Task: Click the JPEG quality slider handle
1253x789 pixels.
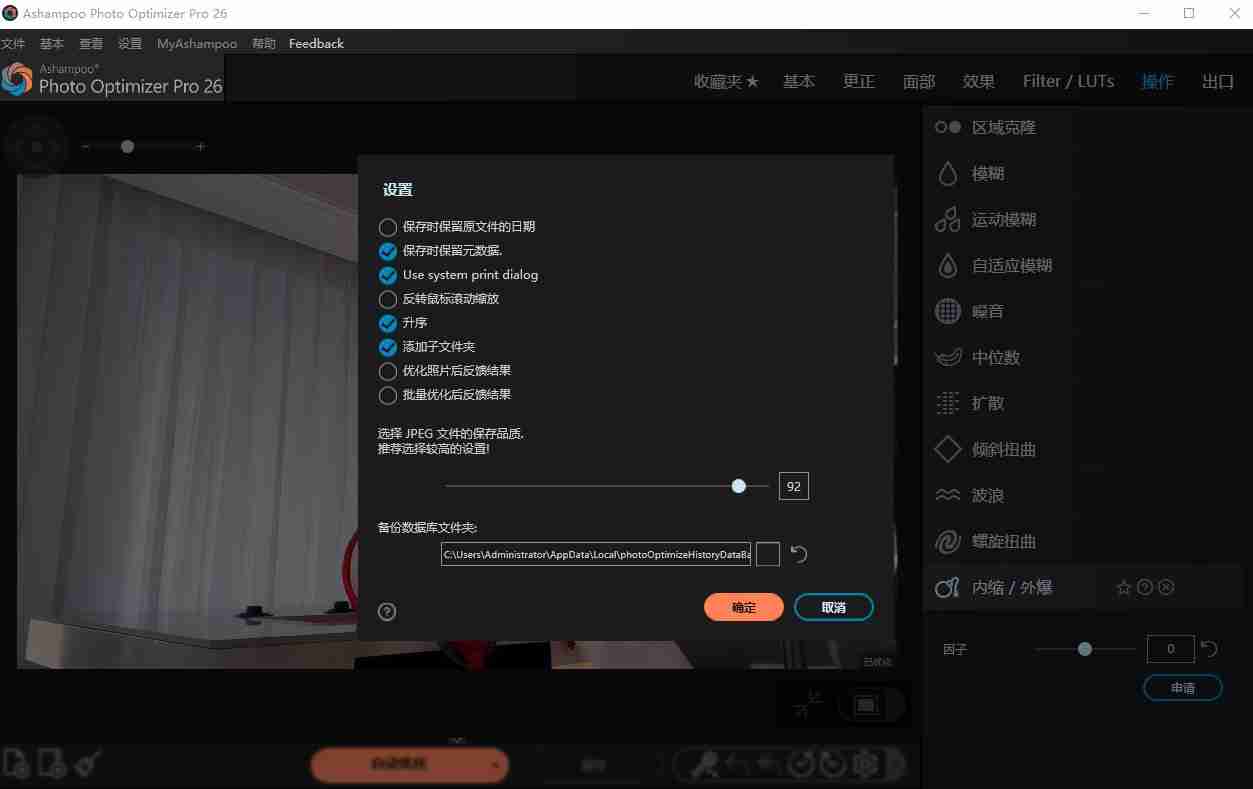Action: [x=738, y=486]
